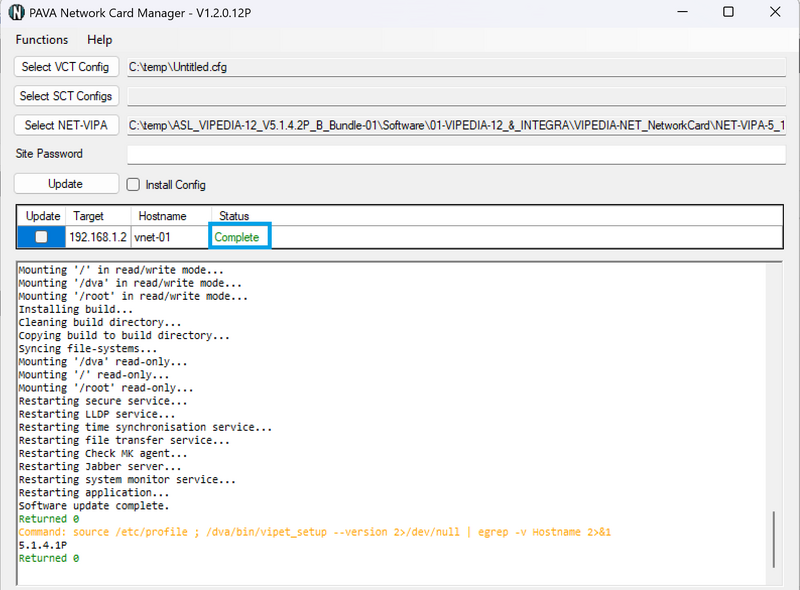Click the 'Syncing file-systems...' log line

(x=88, y=349)
